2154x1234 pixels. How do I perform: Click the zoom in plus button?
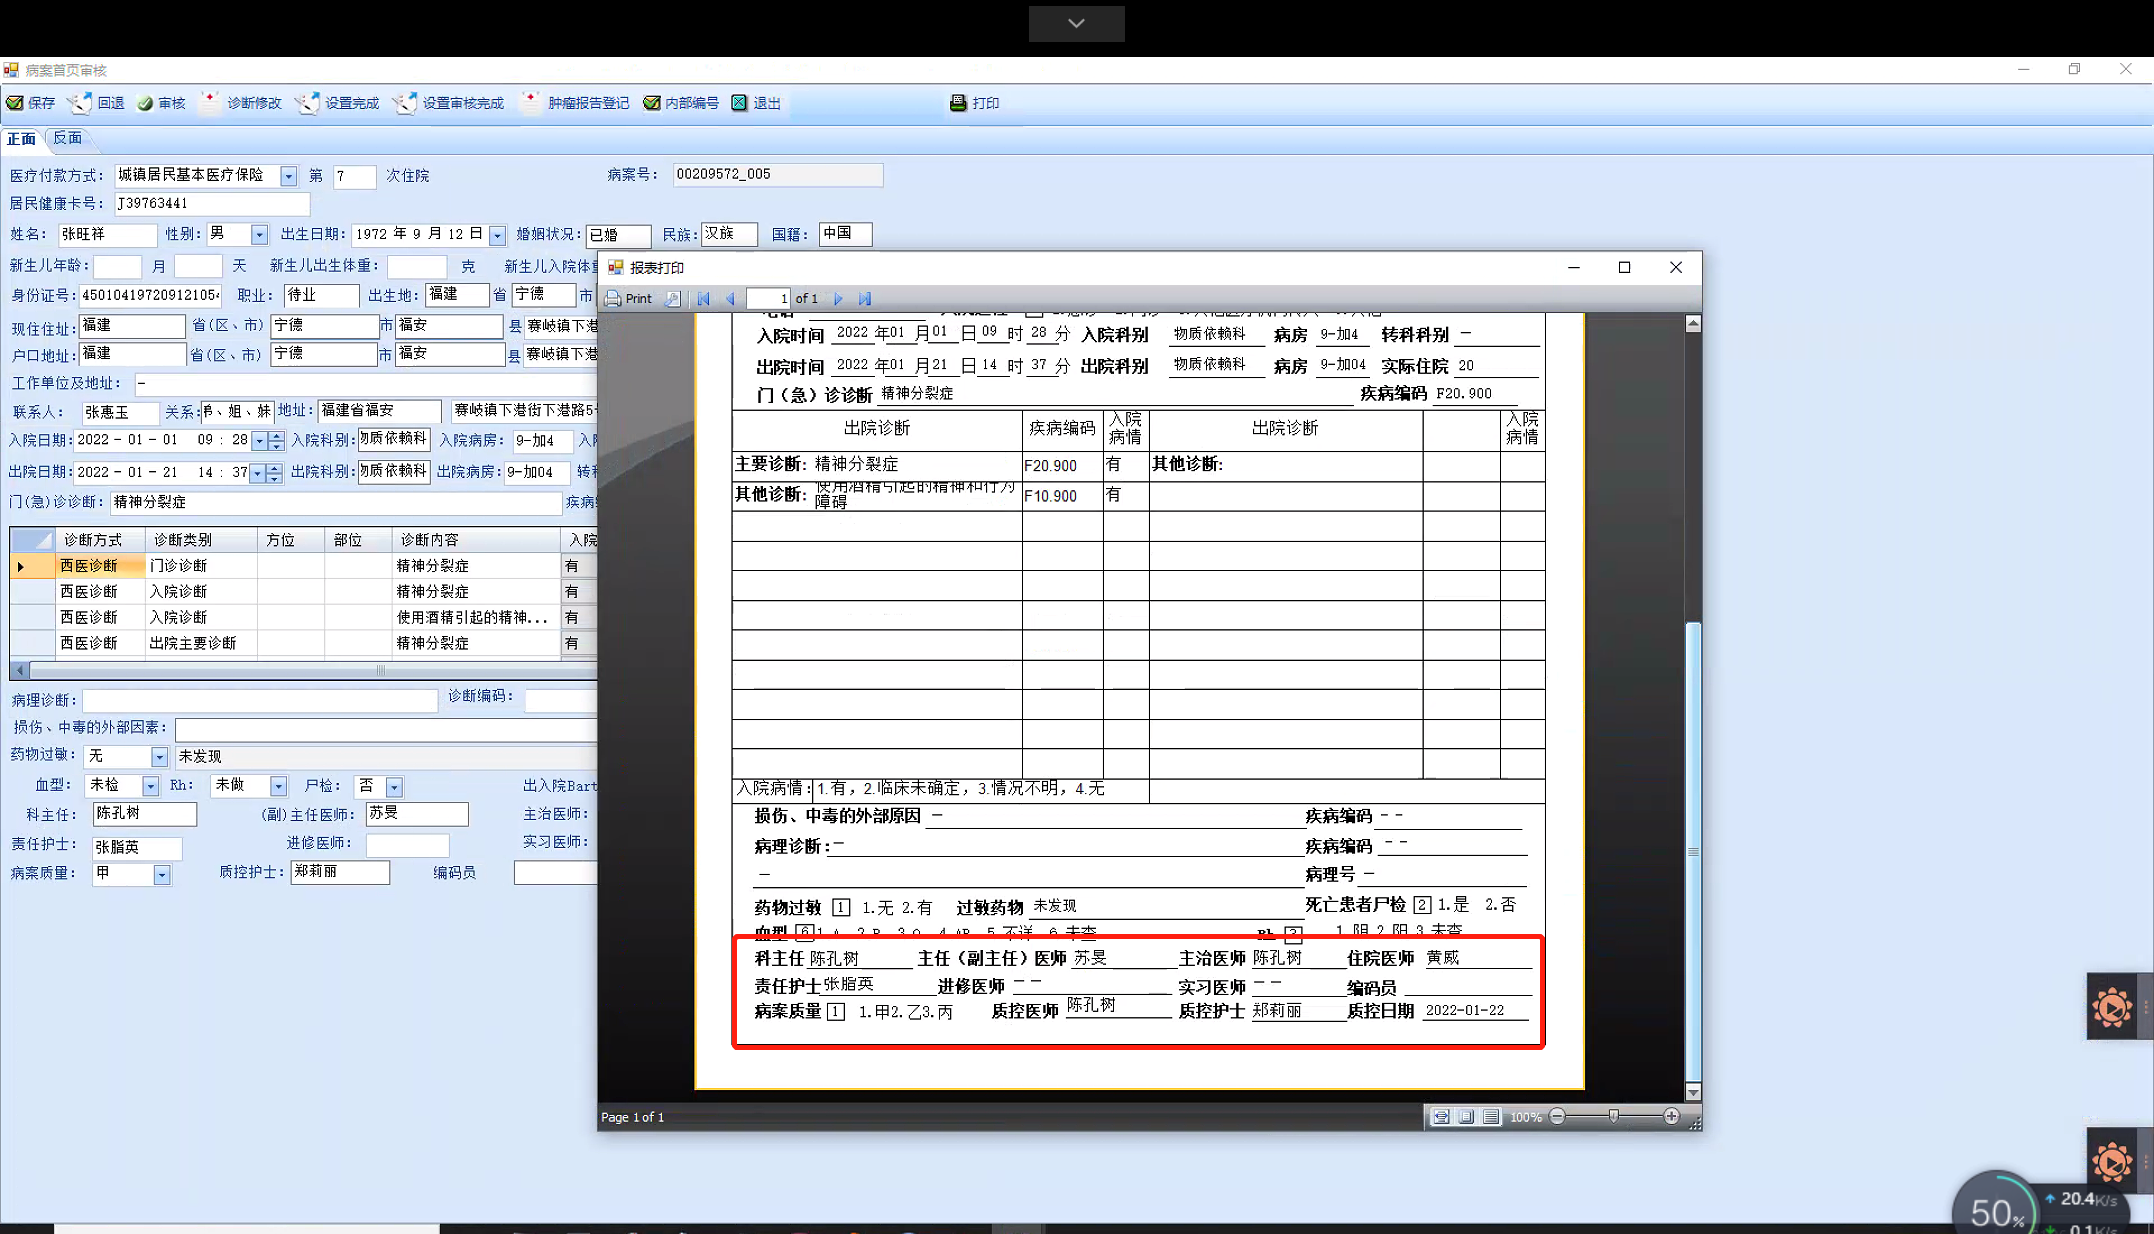pos(1671,1116)
